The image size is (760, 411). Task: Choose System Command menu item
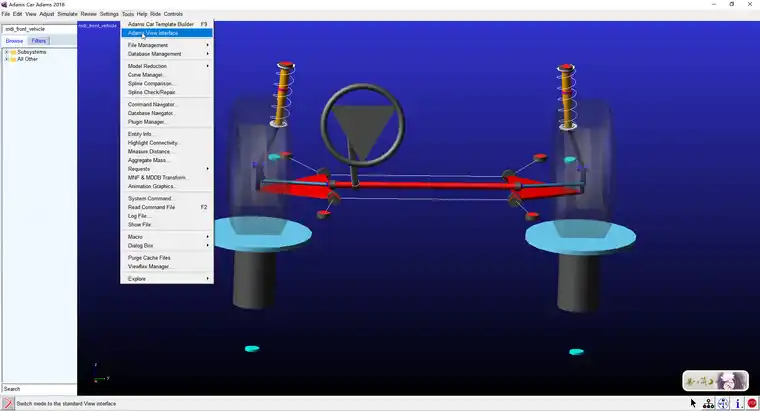[x=167, y=198]
